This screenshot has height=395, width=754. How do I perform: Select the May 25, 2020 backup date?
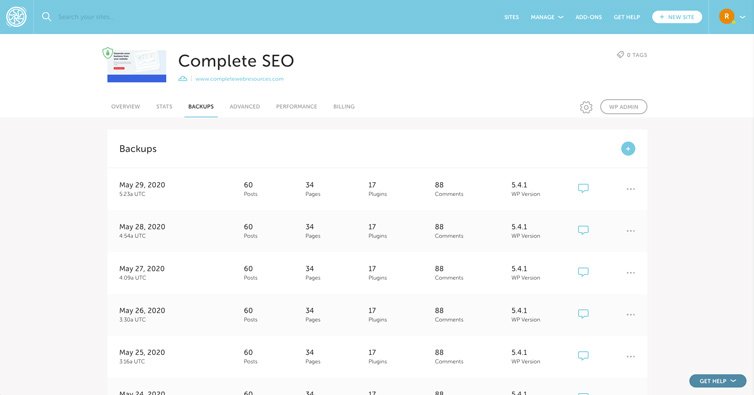[x=142, y=353]
